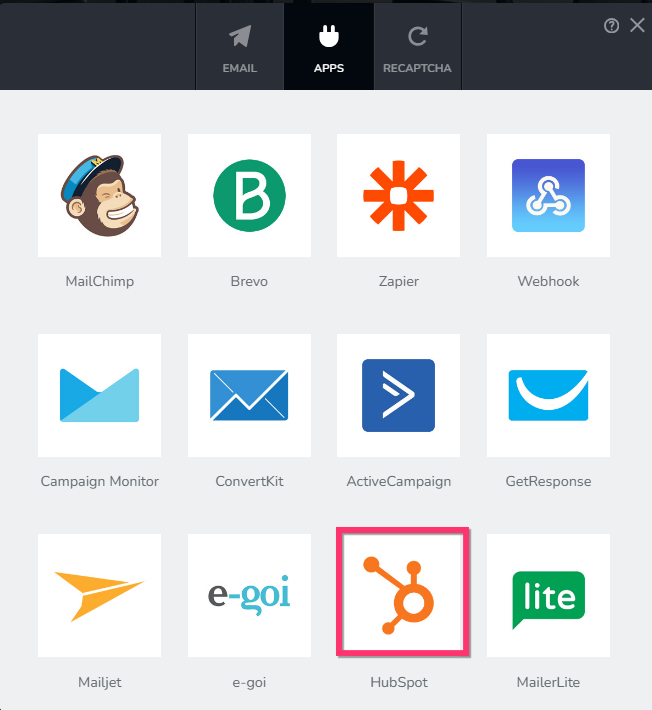This screenshot has width=652, height=710.
Task: Click the HubSpot label text
Action: pyautogui.click(x=398, y=682)
